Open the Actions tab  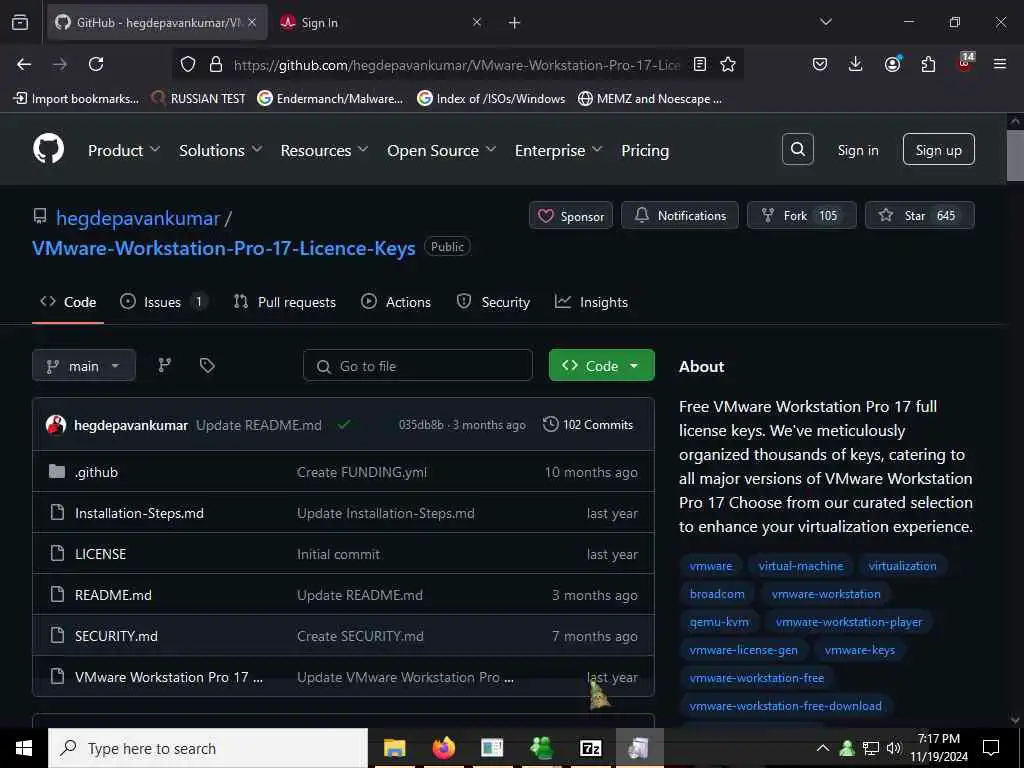396,302
